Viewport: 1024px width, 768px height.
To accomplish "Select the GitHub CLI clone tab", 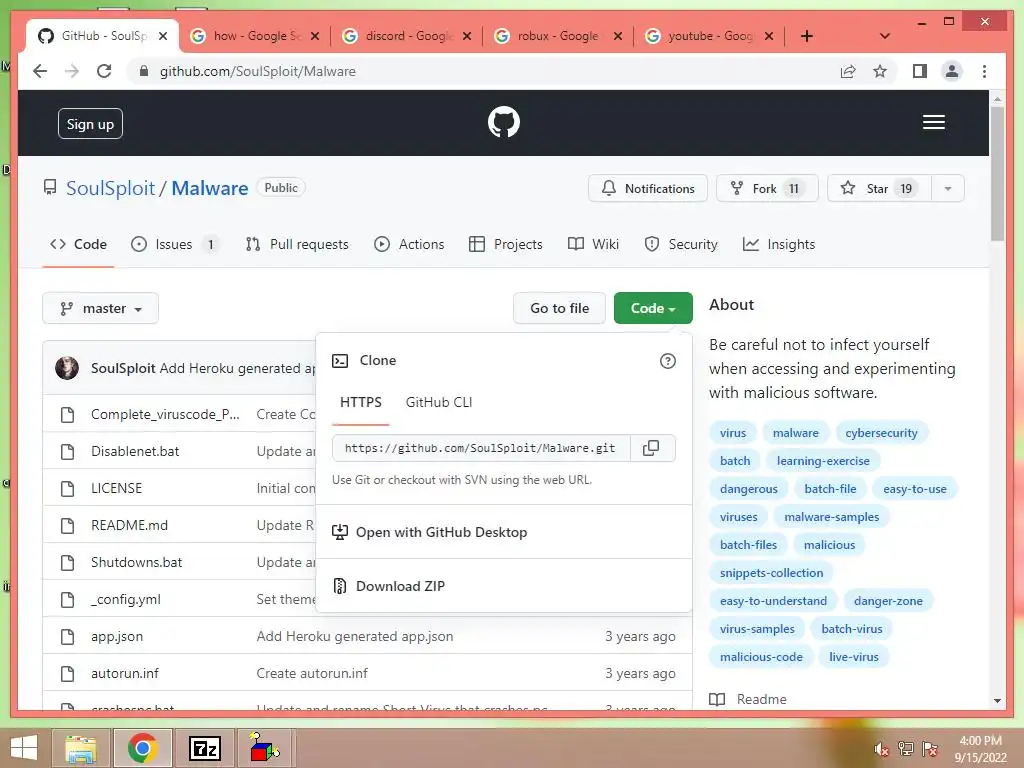I will (439, 402).
